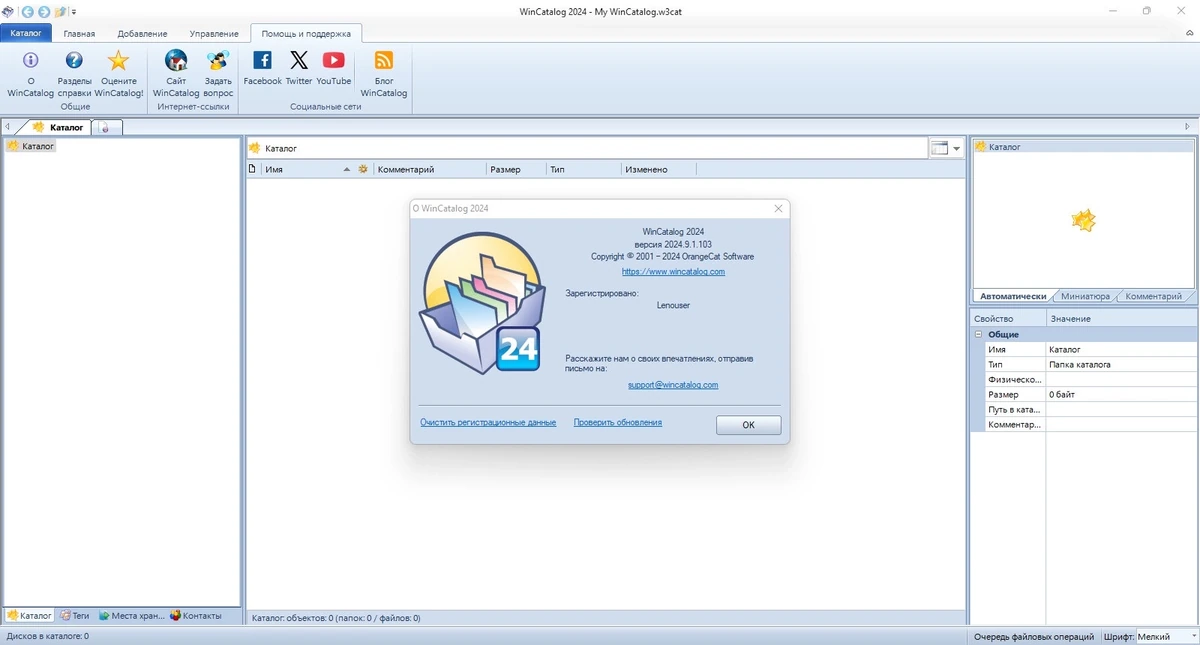Collapse the Общие properties group
Viewport: 1200px width, 645px height.
click(x=979, y=335)
